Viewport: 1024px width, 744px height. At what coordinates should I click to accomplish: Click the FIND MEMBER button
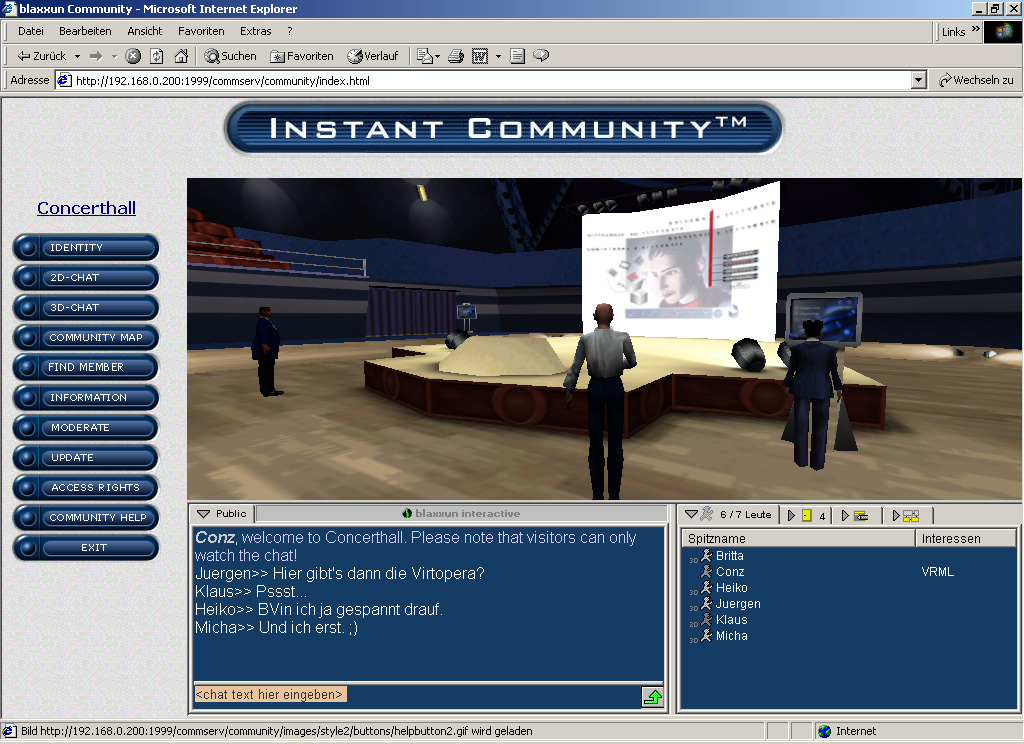point(86,367)
